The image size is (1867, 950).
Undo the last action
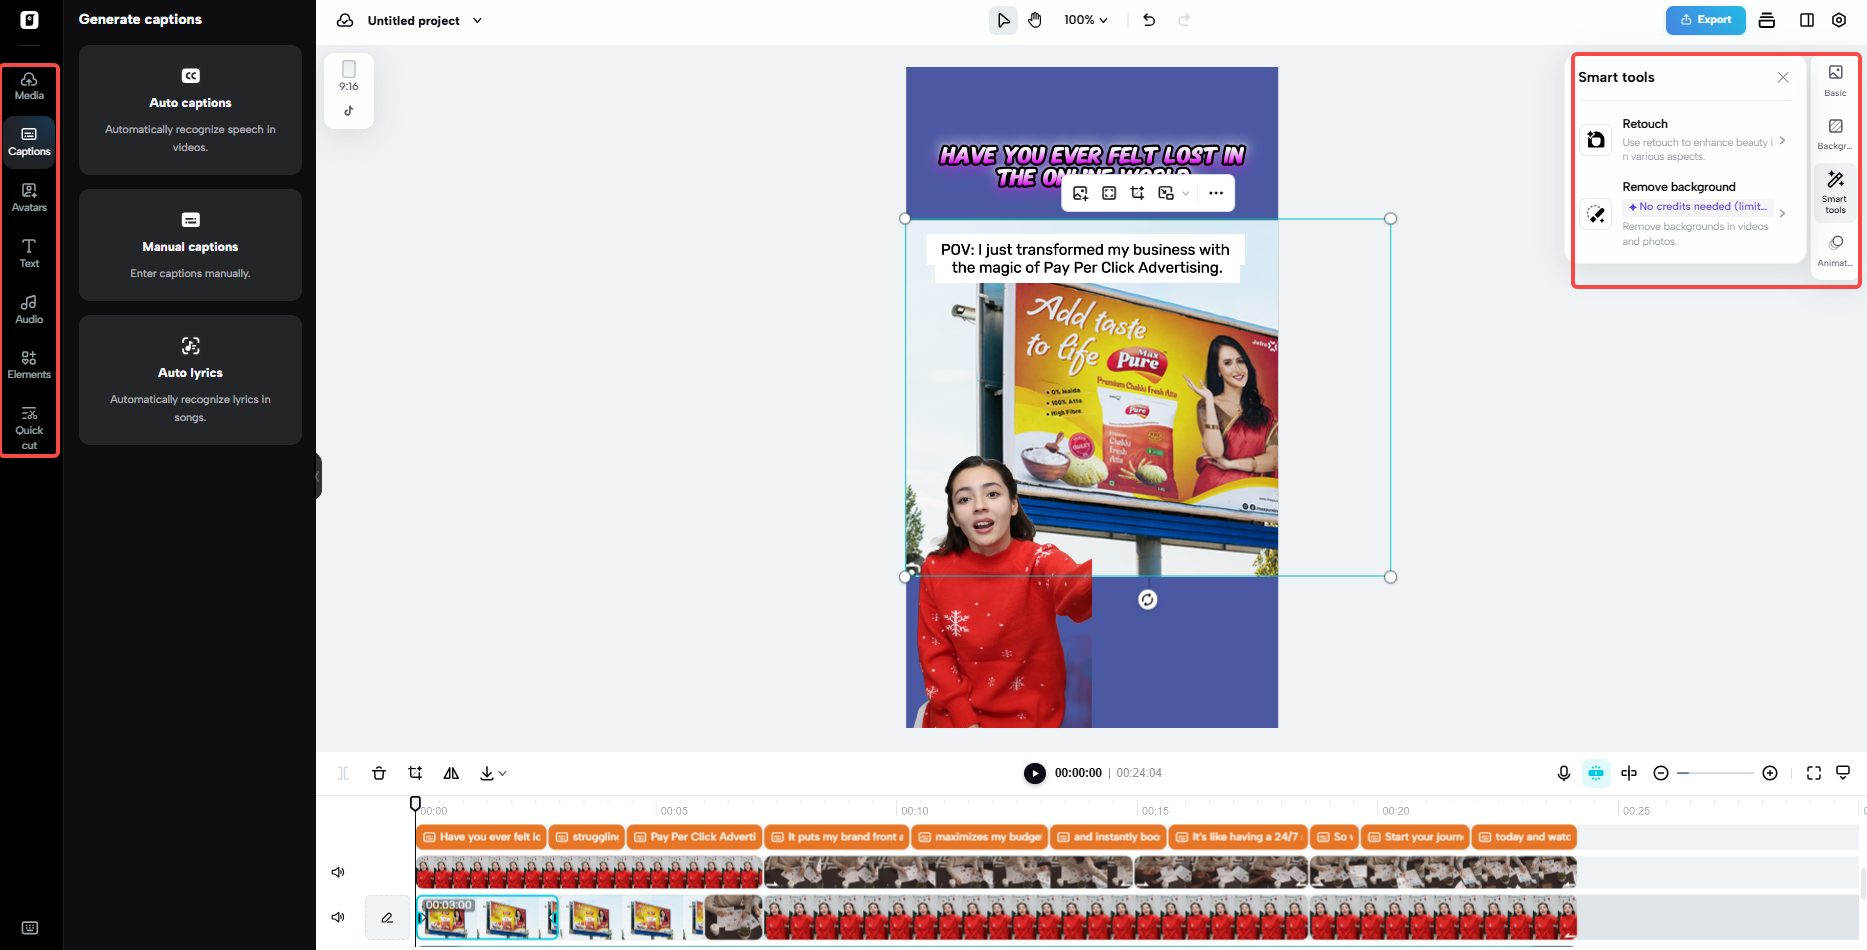[x=1149, y=20]
